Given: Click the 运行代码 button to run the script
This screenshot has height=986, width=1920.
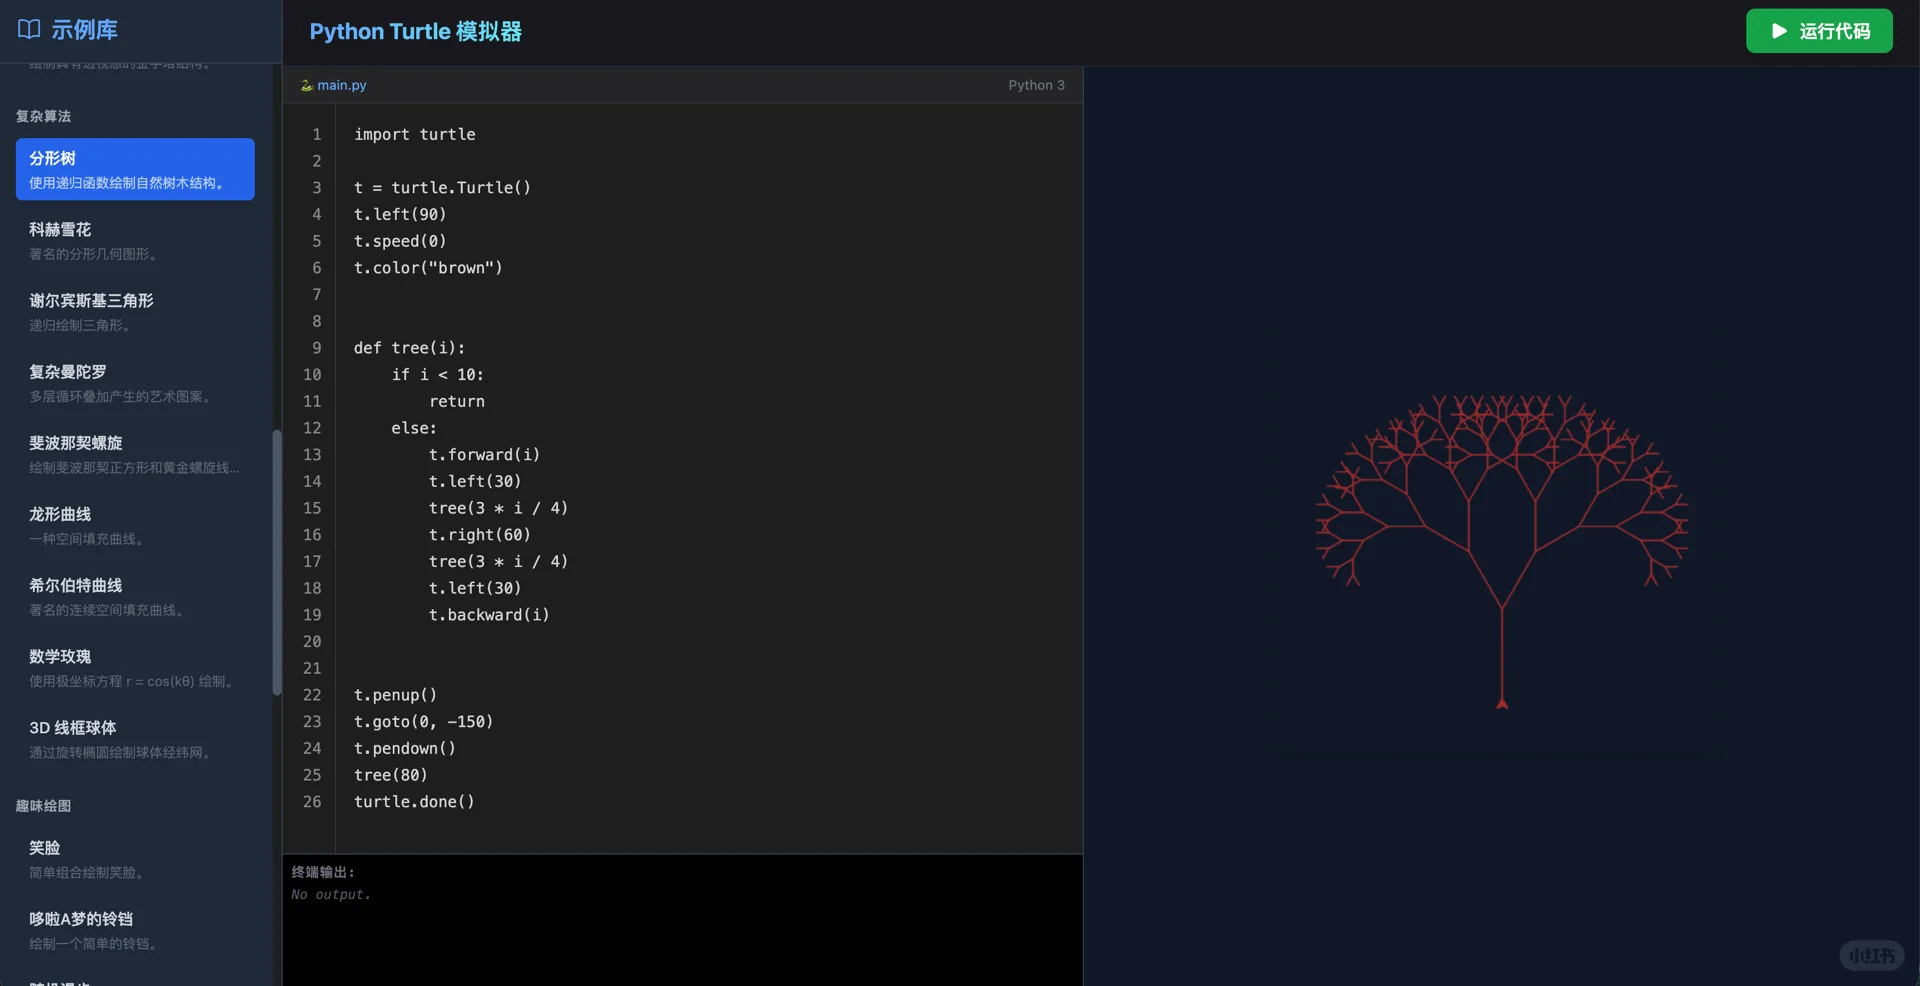Looking at the screenshot, I should click(x=1819, y=30).
